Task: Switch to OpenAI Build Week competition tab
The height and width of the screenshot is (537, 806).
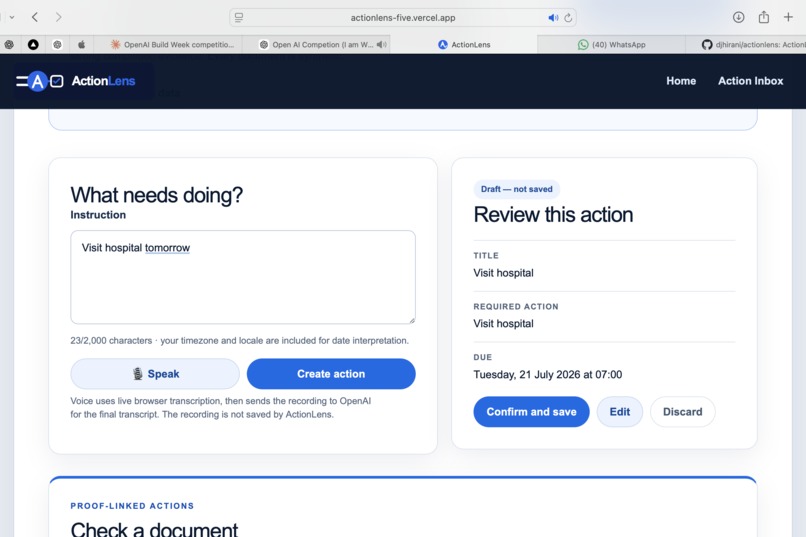Action: point(172,45)
